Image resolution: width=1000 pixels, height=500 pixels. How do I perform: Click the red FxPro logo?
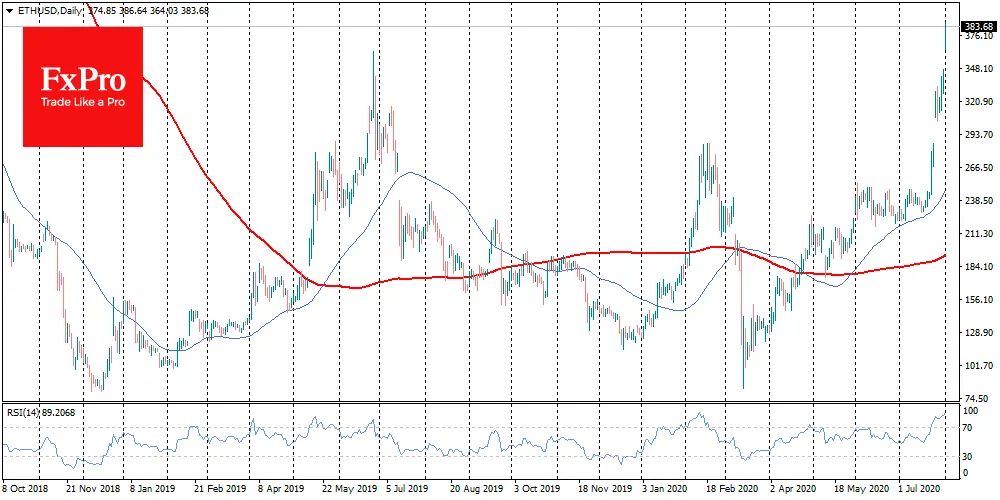(x=83, y=87)
